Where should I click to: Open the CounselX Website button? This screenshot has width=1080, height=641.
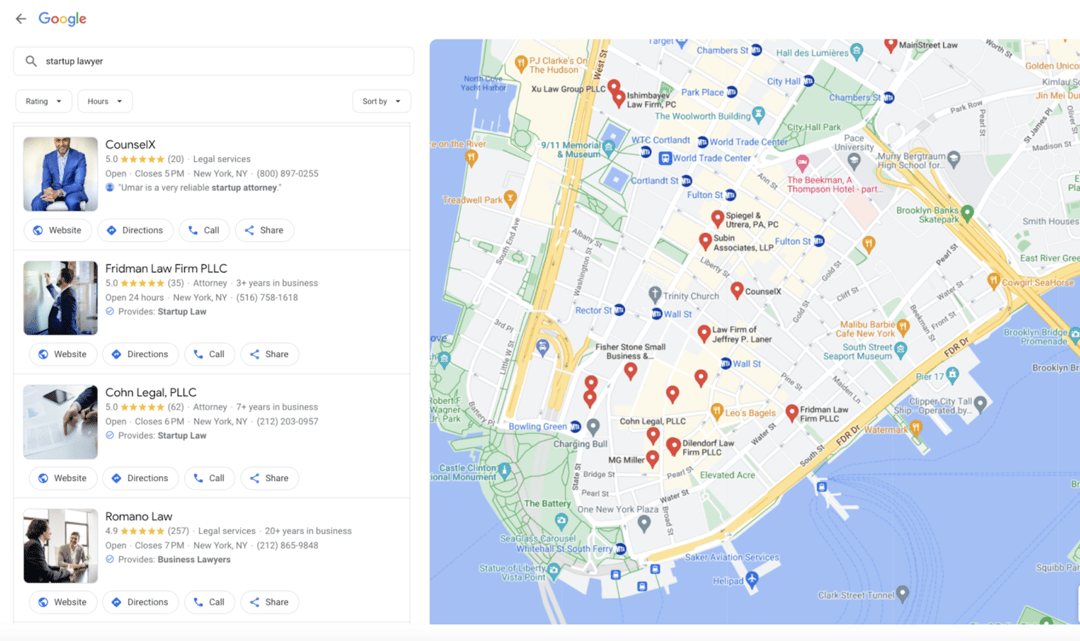(x=58, y=230)
